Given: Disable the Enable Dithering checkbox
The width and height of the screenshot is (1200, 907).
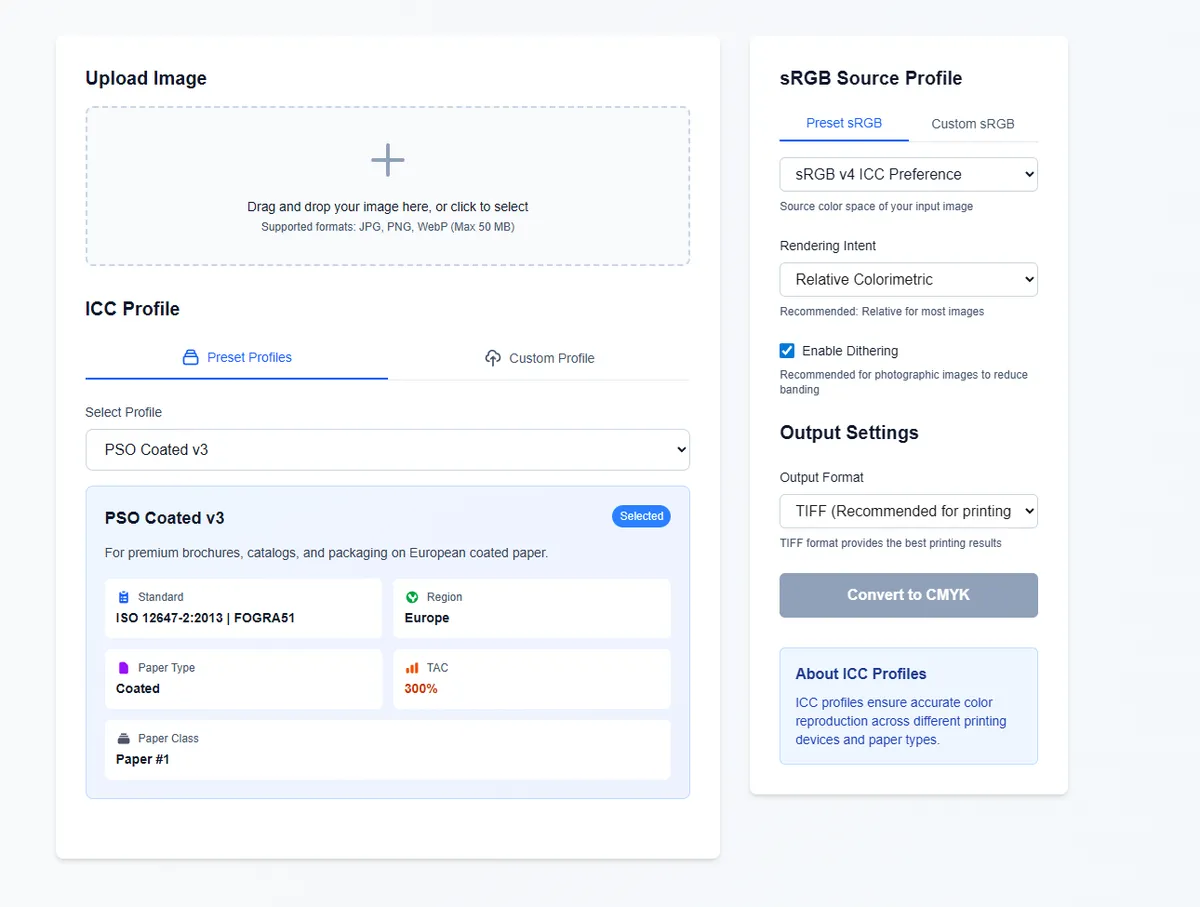Looking at the screenshot, I should pos(787,351).
